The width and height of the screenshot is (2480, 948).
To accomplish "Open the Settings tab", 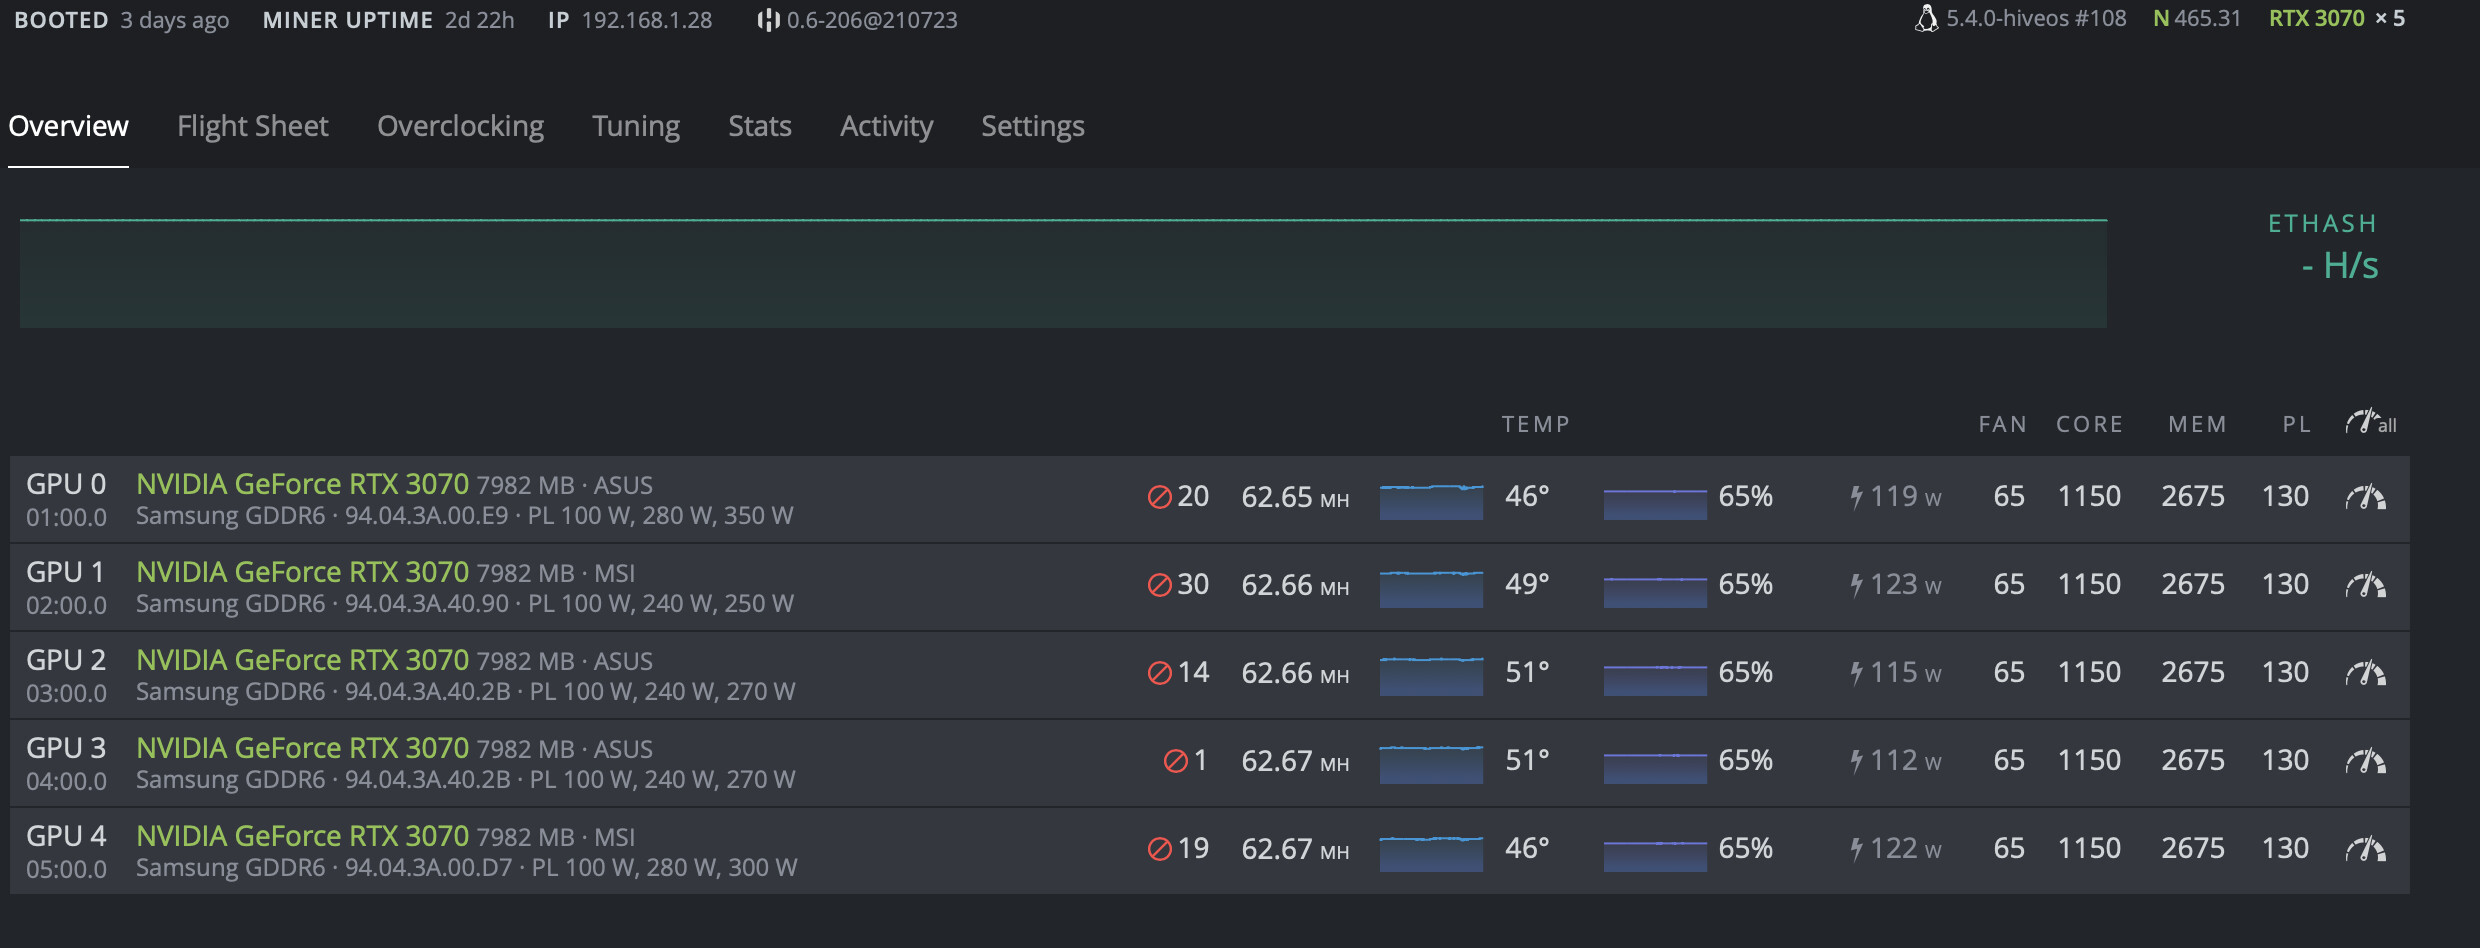I will pos(1032,126).
